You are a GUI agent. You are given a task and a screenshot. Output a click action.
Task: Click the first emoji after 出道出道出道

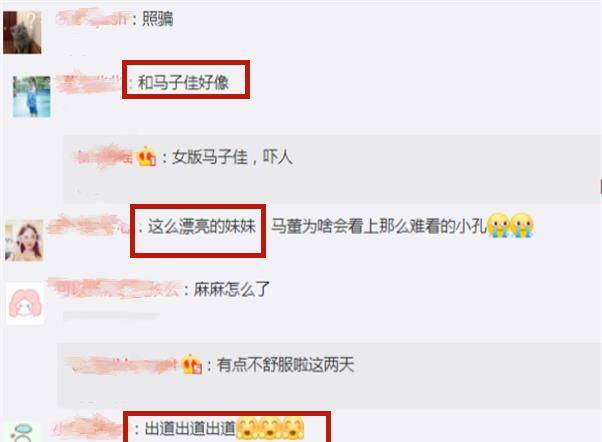tap(247, 429)
